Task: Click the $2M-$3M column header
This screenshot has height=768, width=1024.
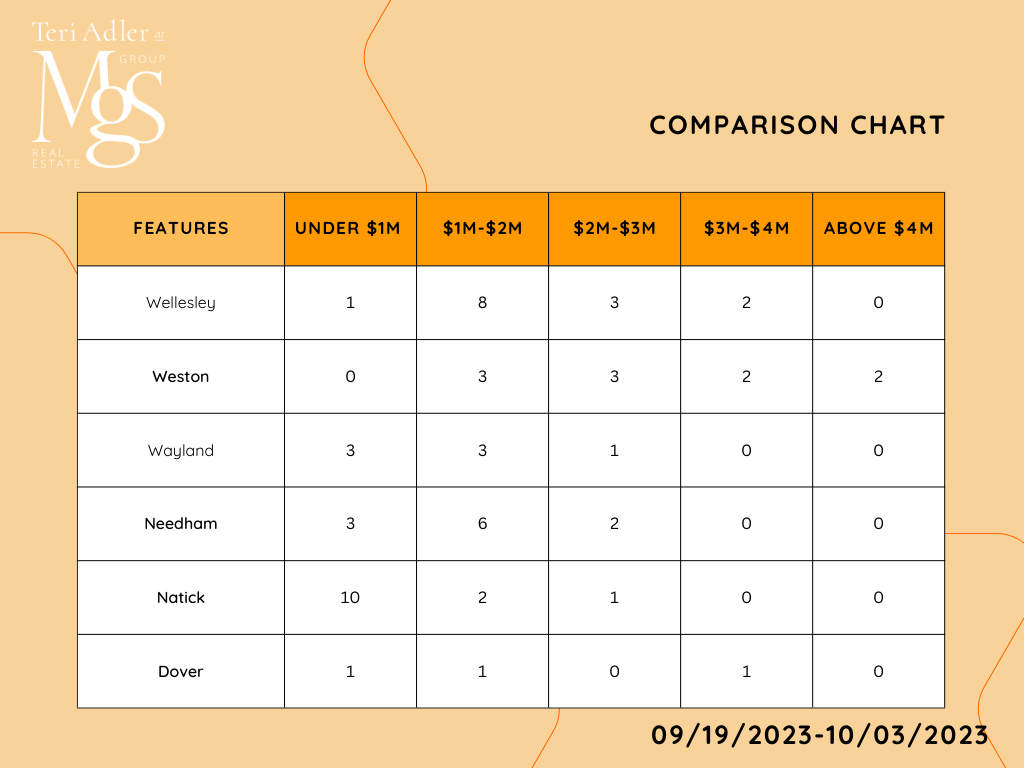Action: click(x=614, y=228)
